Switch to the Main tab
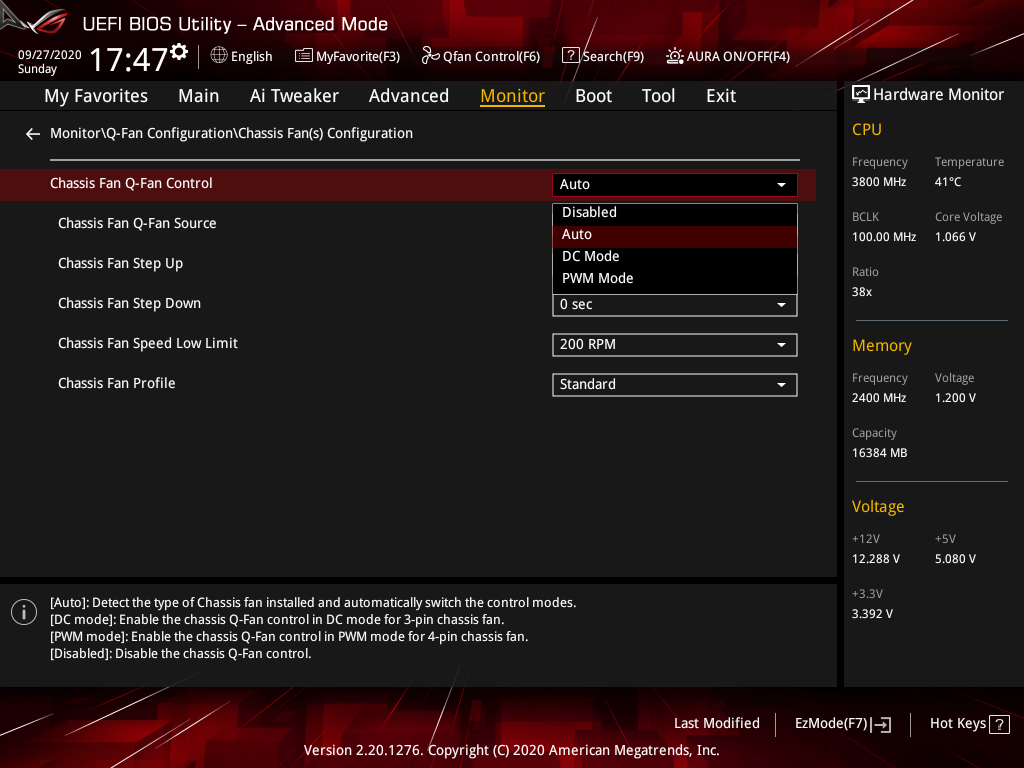The height and width of the screenshot is (768, 1024). [x=199, y=96]
